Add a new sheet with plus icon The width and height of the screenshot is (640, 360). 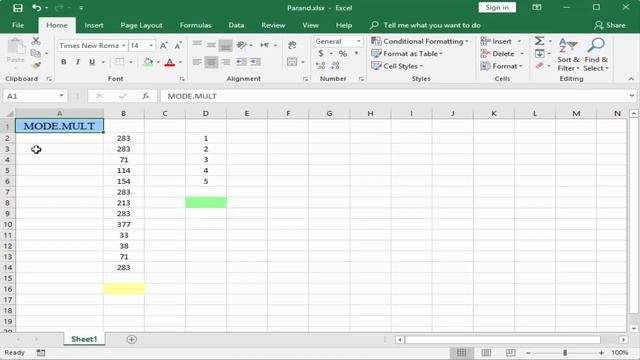point(131,339)
